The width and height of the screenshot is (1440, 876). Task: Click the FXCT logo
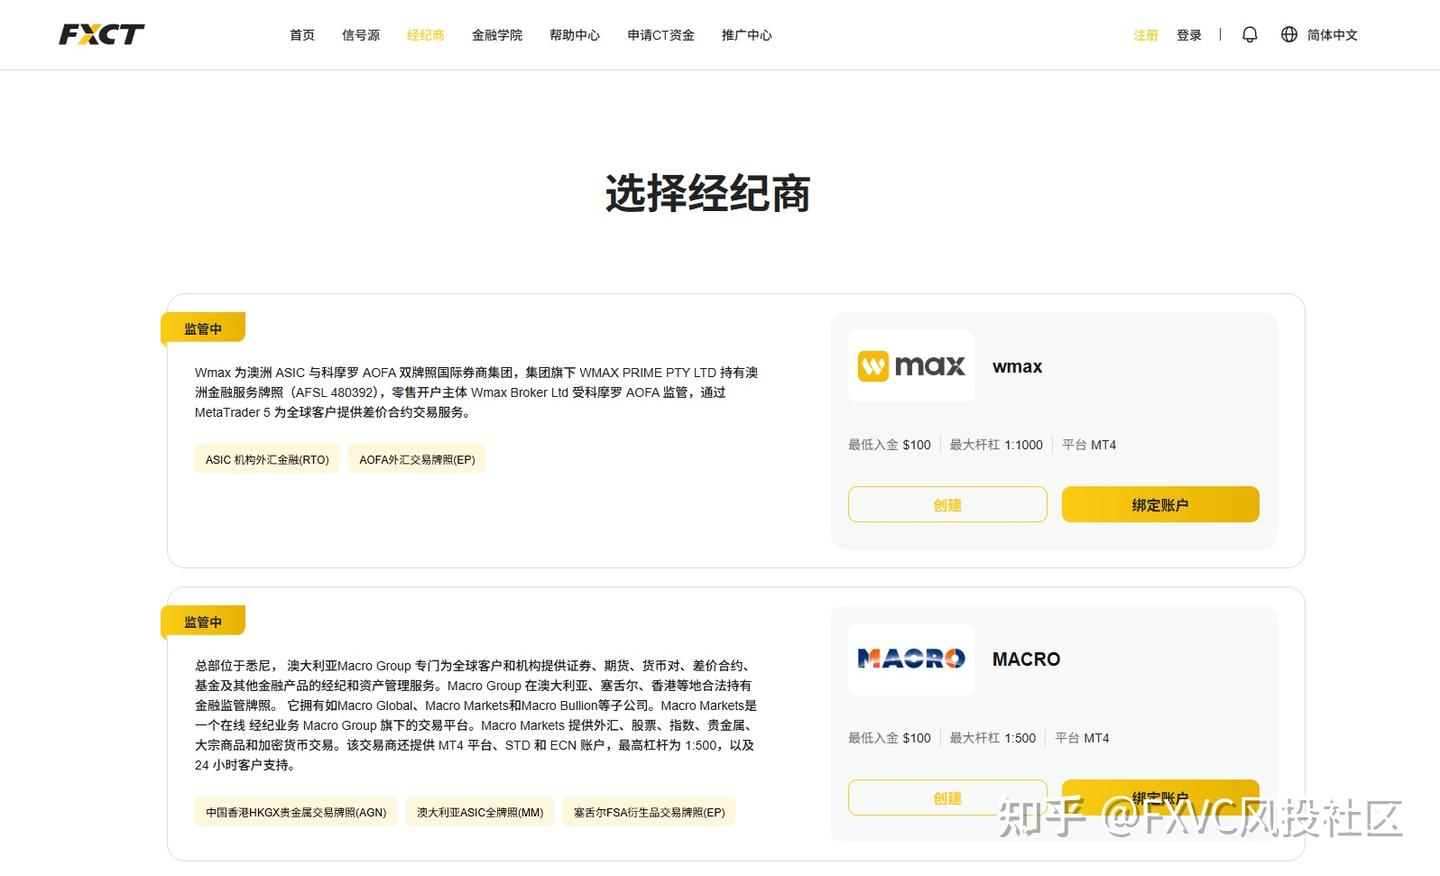[x=102, y=35]
